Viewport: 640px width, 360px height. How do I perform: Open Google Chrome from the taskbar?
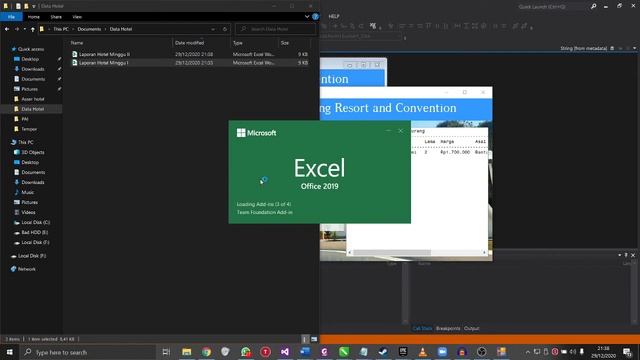pyautogui.click(x=206, y=352)
